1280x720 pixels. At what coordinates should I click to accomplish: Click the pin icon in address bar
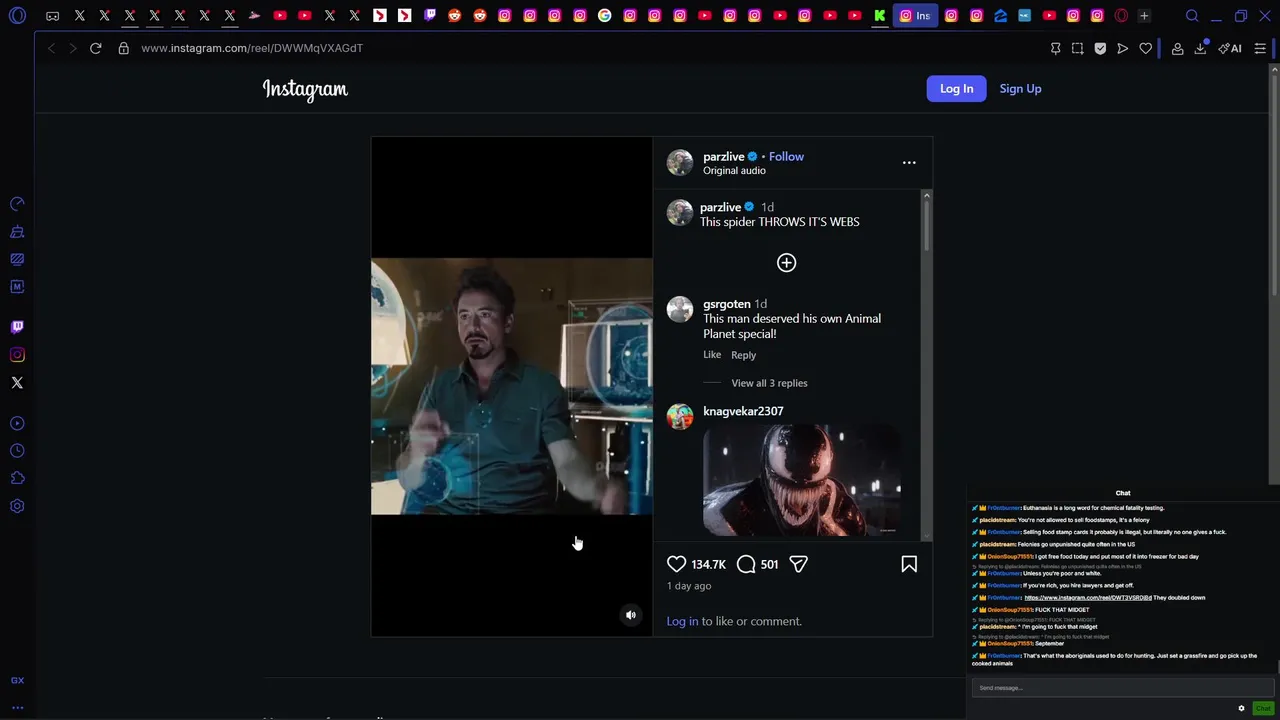pyautogui.click(x=1055, y=48)
